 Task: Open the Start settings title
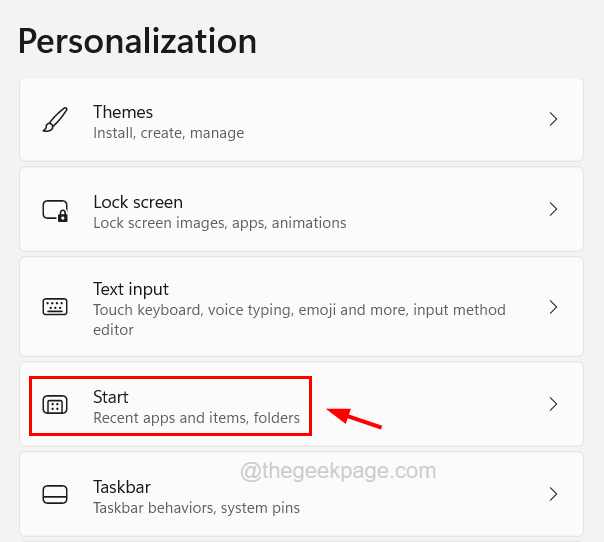click(111, 397)
